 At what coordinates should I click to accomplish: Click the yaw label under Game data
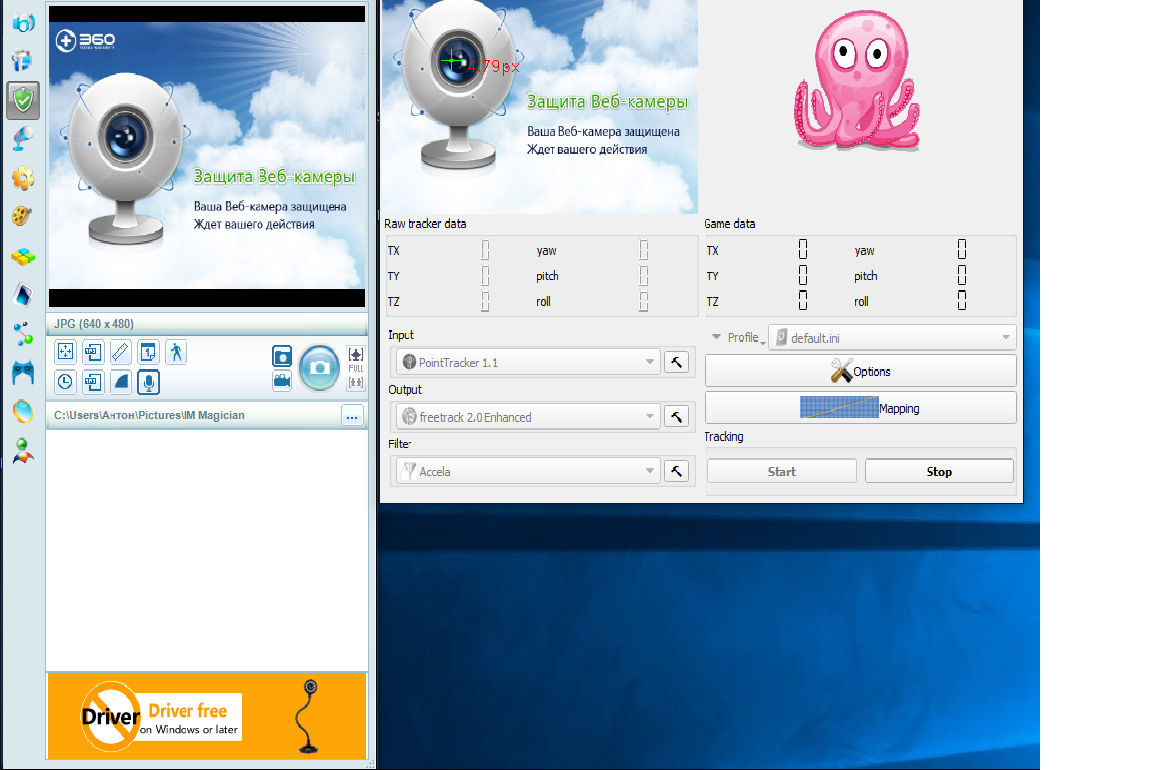864,251
